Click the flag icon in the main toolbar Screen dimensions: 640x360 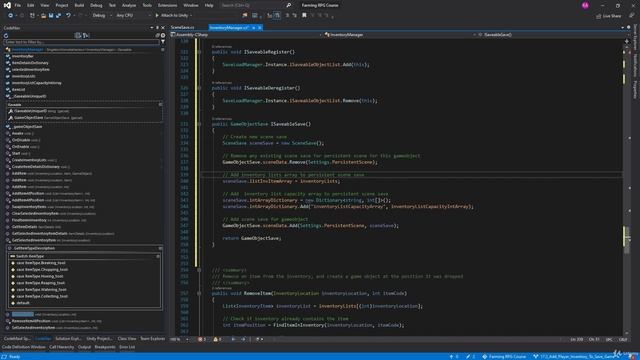point(245,16)
